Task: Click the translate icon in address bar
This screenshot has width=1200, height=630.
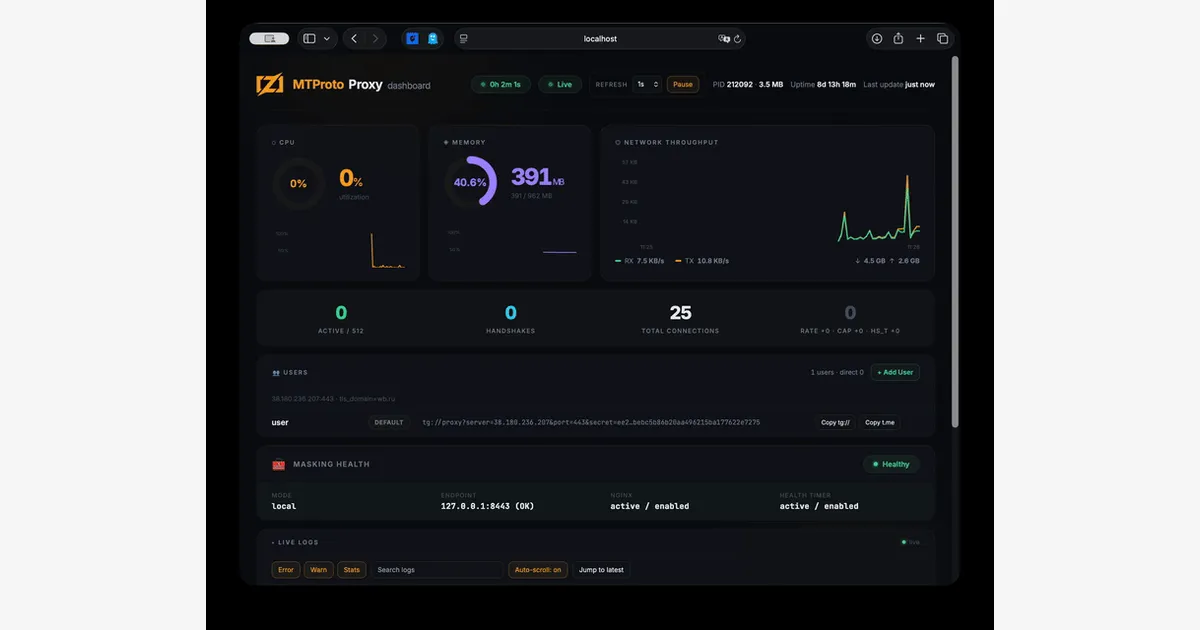Action: tap(724, 39)
